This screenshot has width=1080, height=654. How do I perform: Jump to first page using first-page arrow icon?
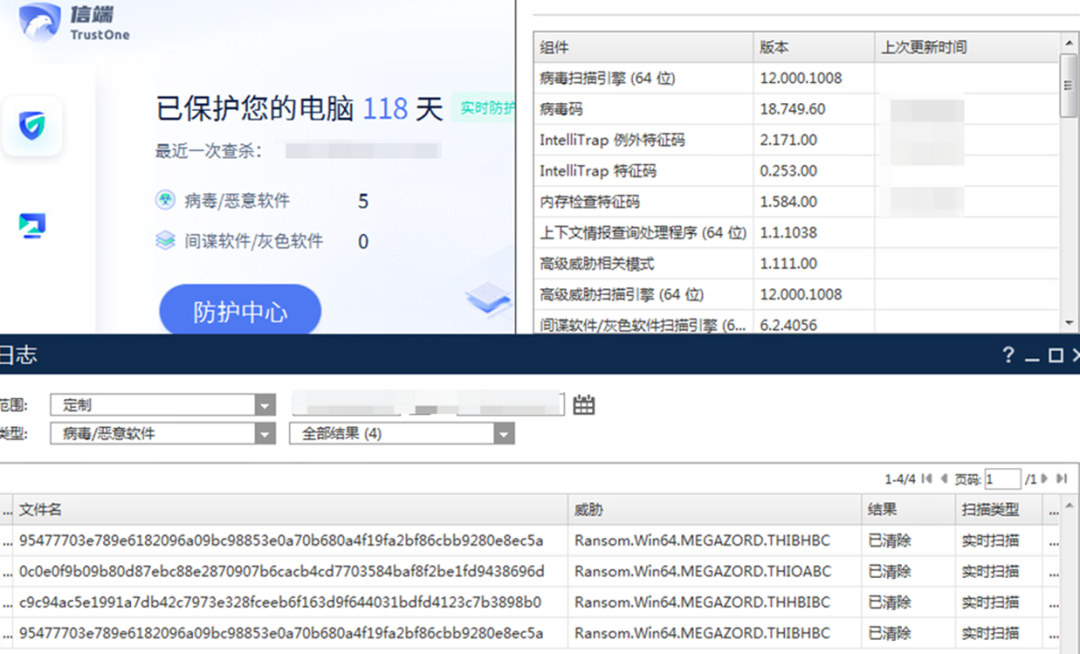(928, 478)
